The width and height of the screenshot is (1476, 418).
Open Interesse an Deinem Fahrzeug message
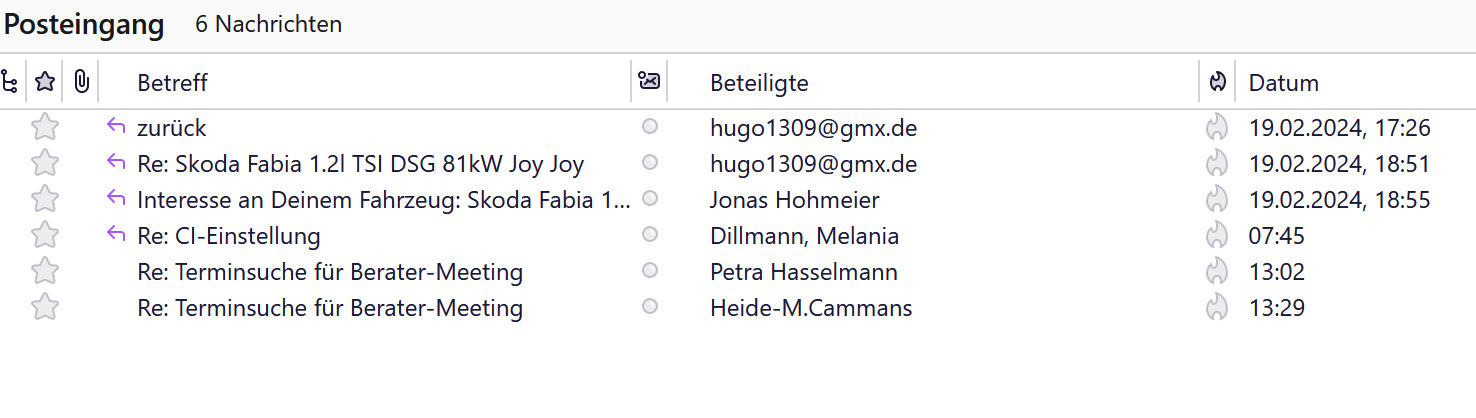point(383,200)
